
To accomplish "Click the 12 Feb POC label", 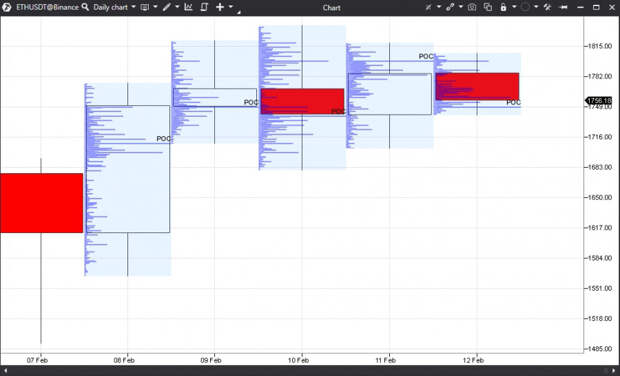I will click(514, 102).
